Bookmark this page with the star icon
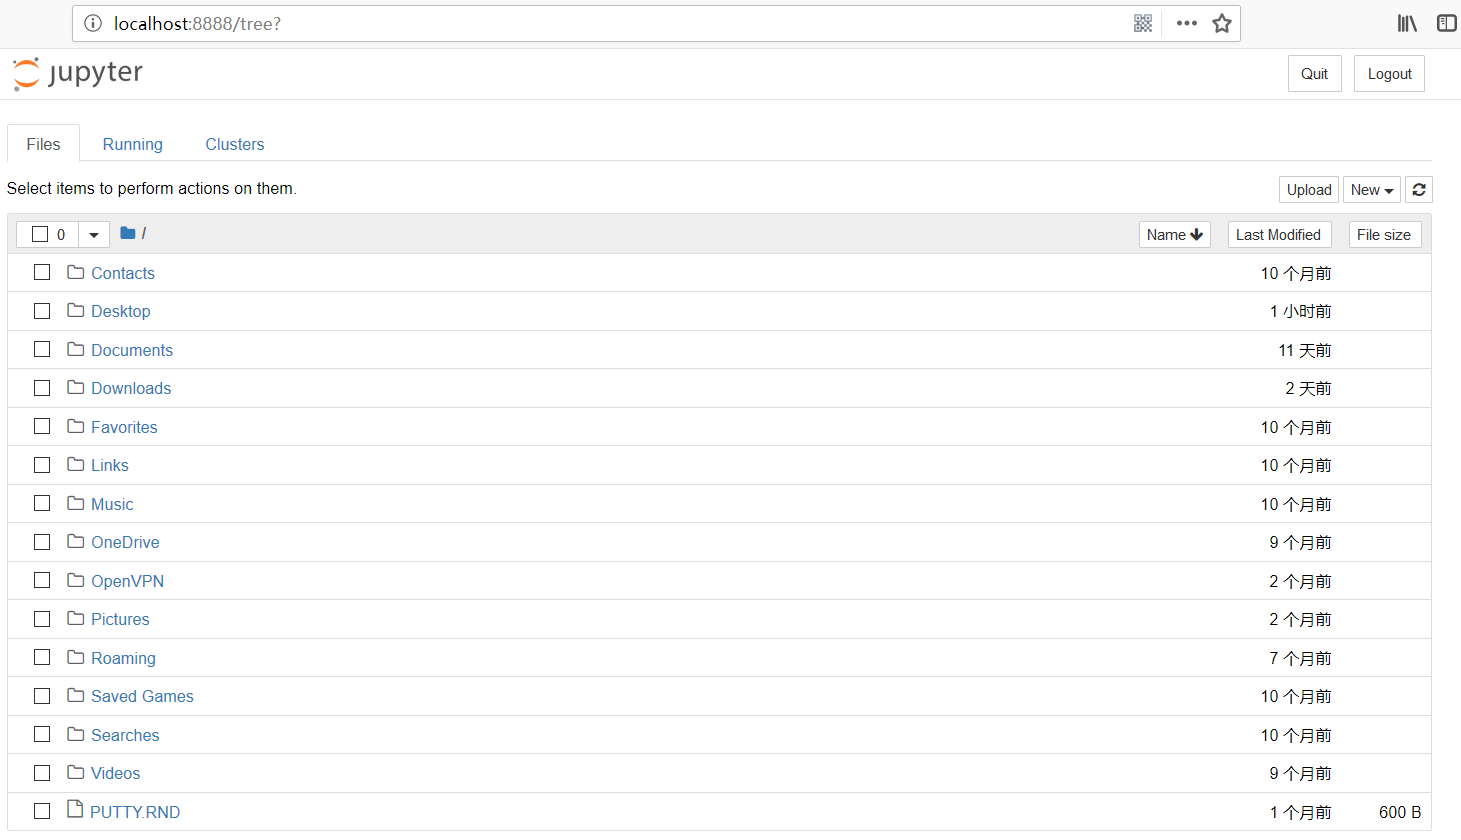Image resolution: width=1461 pixels, height=840 pixels. point(1222,23)
